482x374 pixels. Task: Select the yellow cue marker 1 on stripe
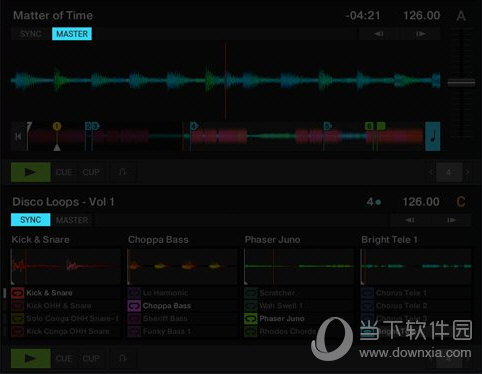(x=57, y=126)
